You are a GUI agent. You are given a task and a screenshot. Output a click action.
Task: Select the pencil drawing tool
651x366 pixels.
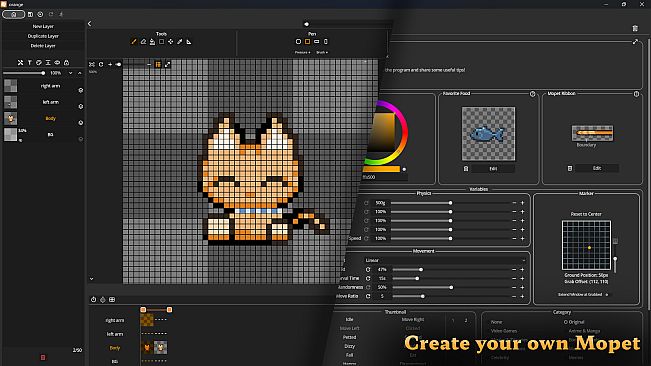coord(134,42)
